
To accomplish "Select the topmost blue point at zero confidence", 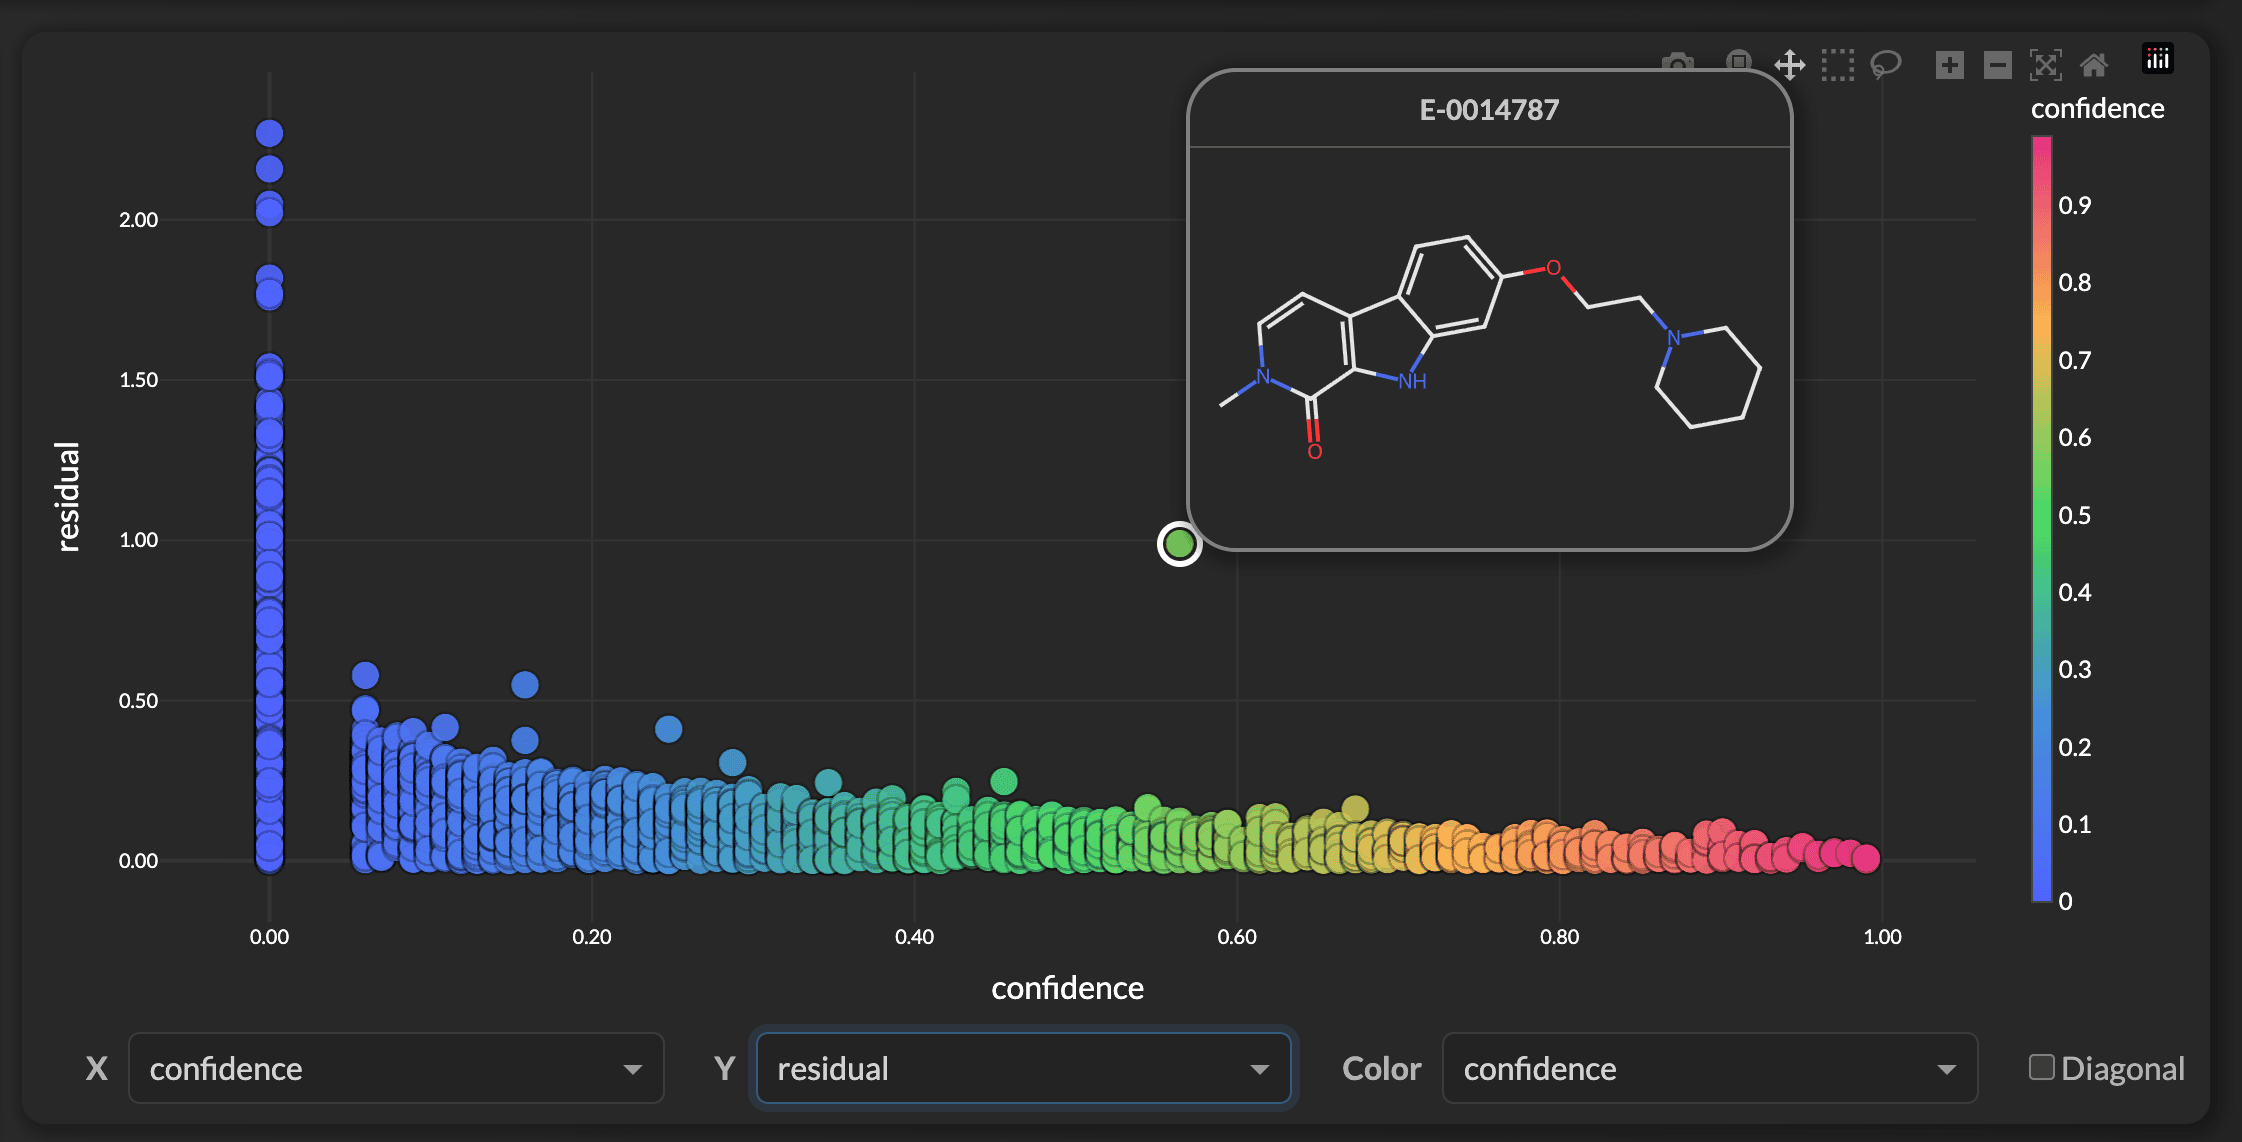I will coord(269,133).
